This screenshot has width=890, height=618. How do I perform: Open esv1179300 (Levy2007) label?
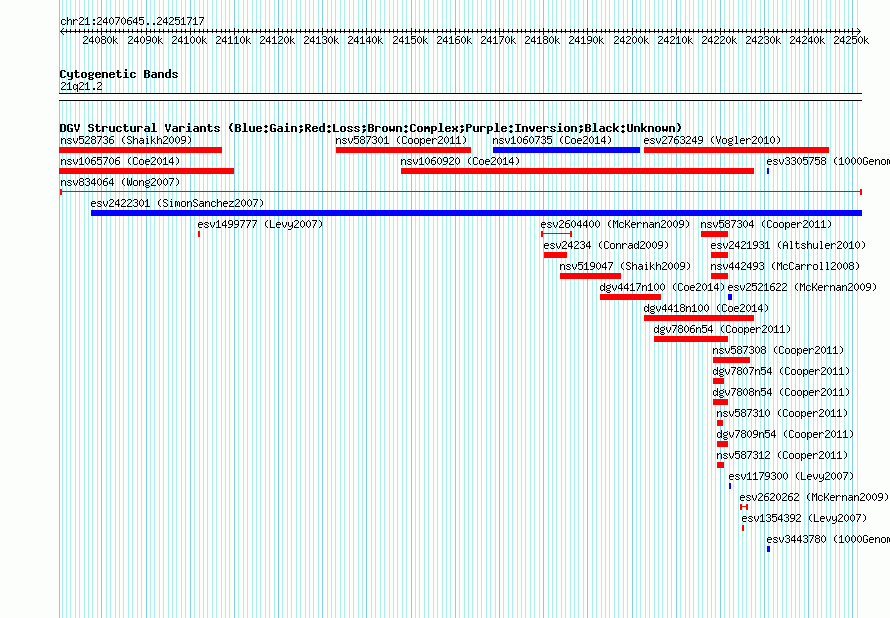(x=791, y=476)
